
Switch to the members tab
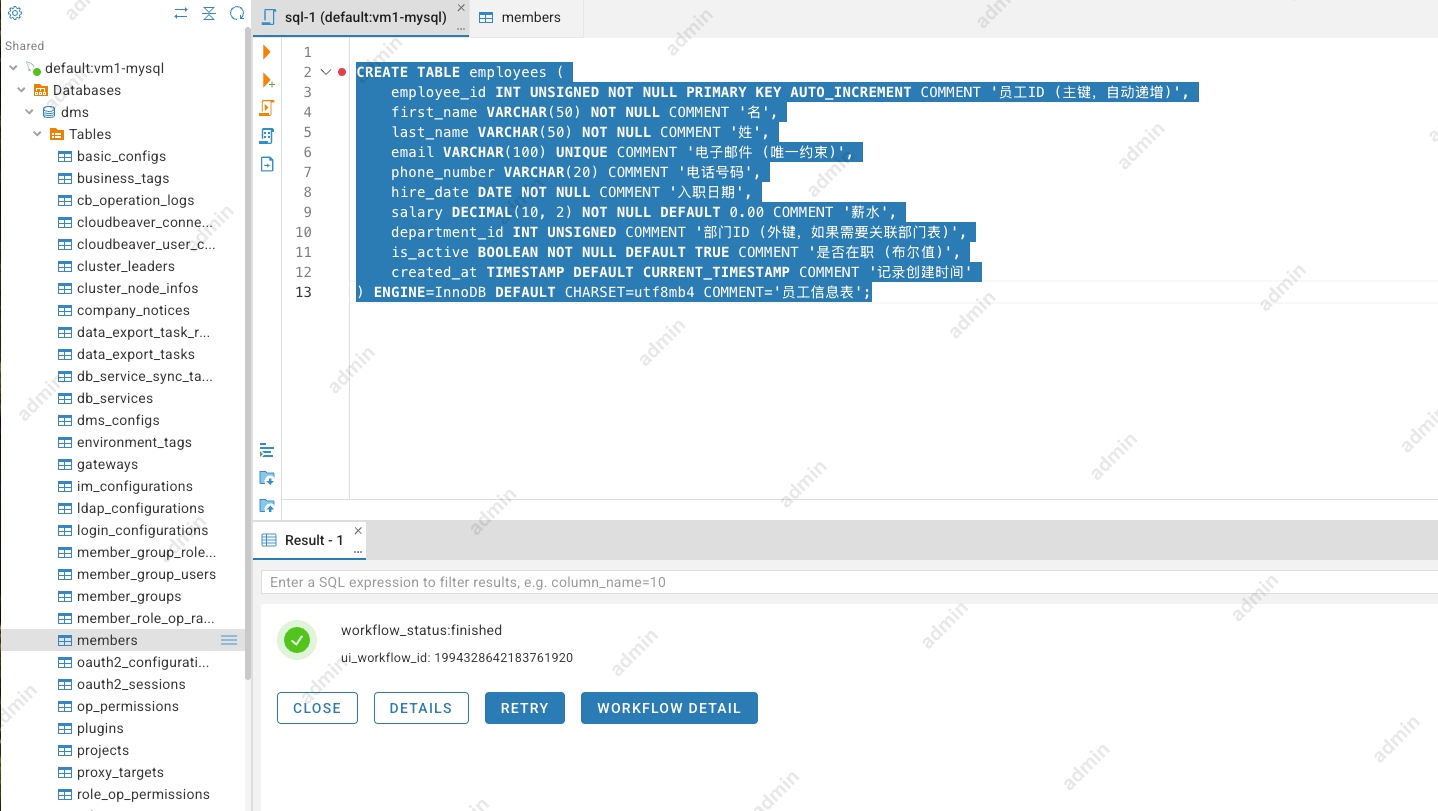(x=520, y=17)
